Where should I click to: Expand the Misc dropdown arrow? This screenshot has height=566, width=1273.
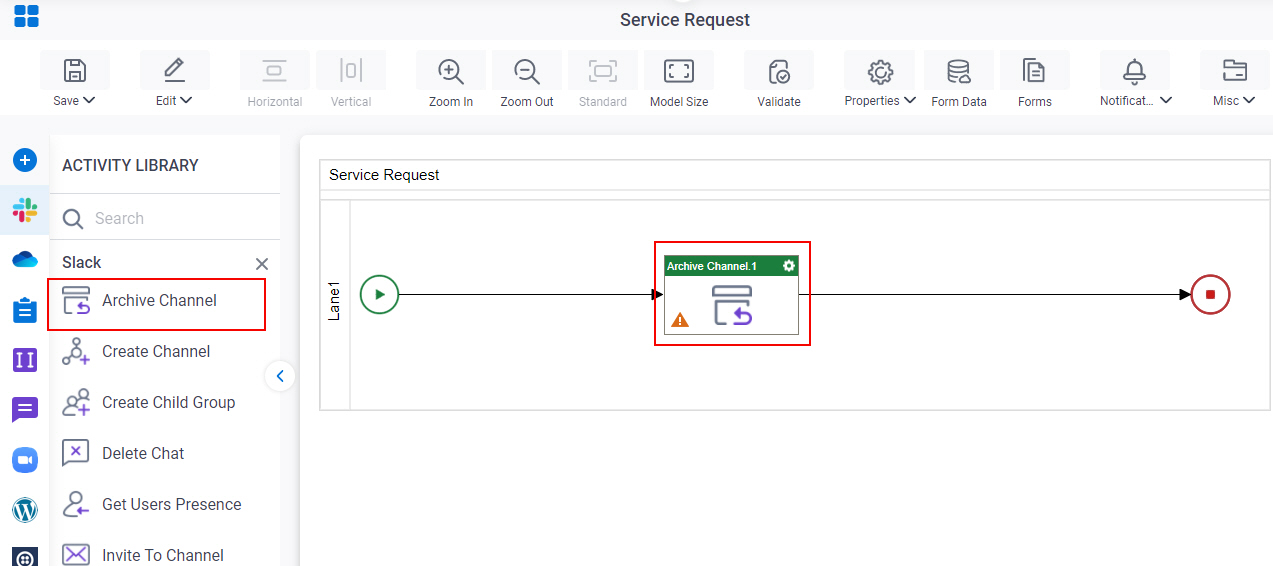point(1249,100)
